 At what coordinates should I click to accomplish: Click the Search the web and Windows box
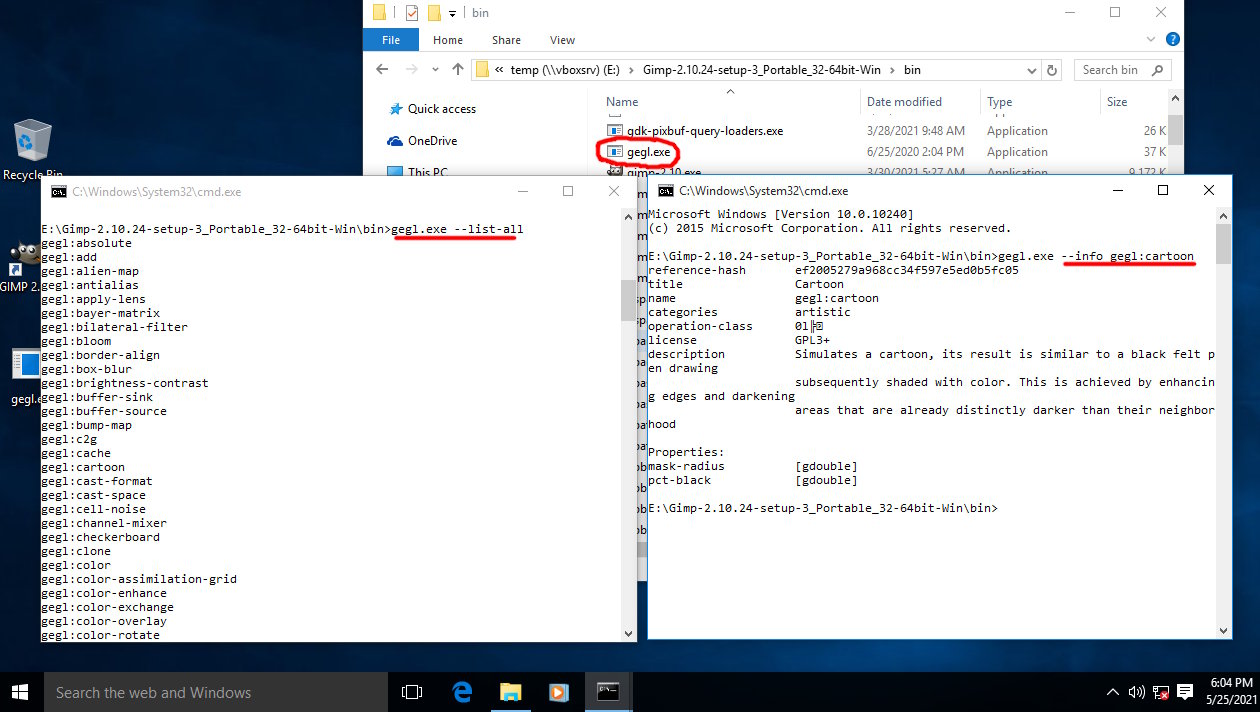click(x=216, y=692)
